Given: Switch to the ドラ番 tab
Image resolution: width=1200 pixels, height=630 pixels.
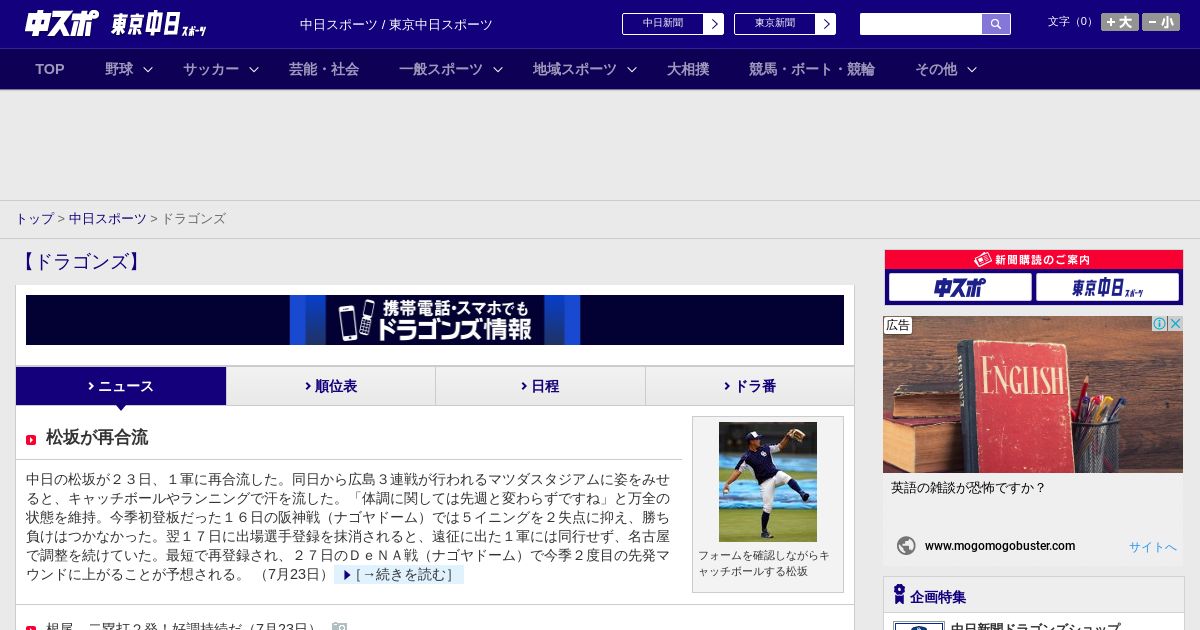Looking at the screenshot, I should pyautogui.click(x=750, y=386).
